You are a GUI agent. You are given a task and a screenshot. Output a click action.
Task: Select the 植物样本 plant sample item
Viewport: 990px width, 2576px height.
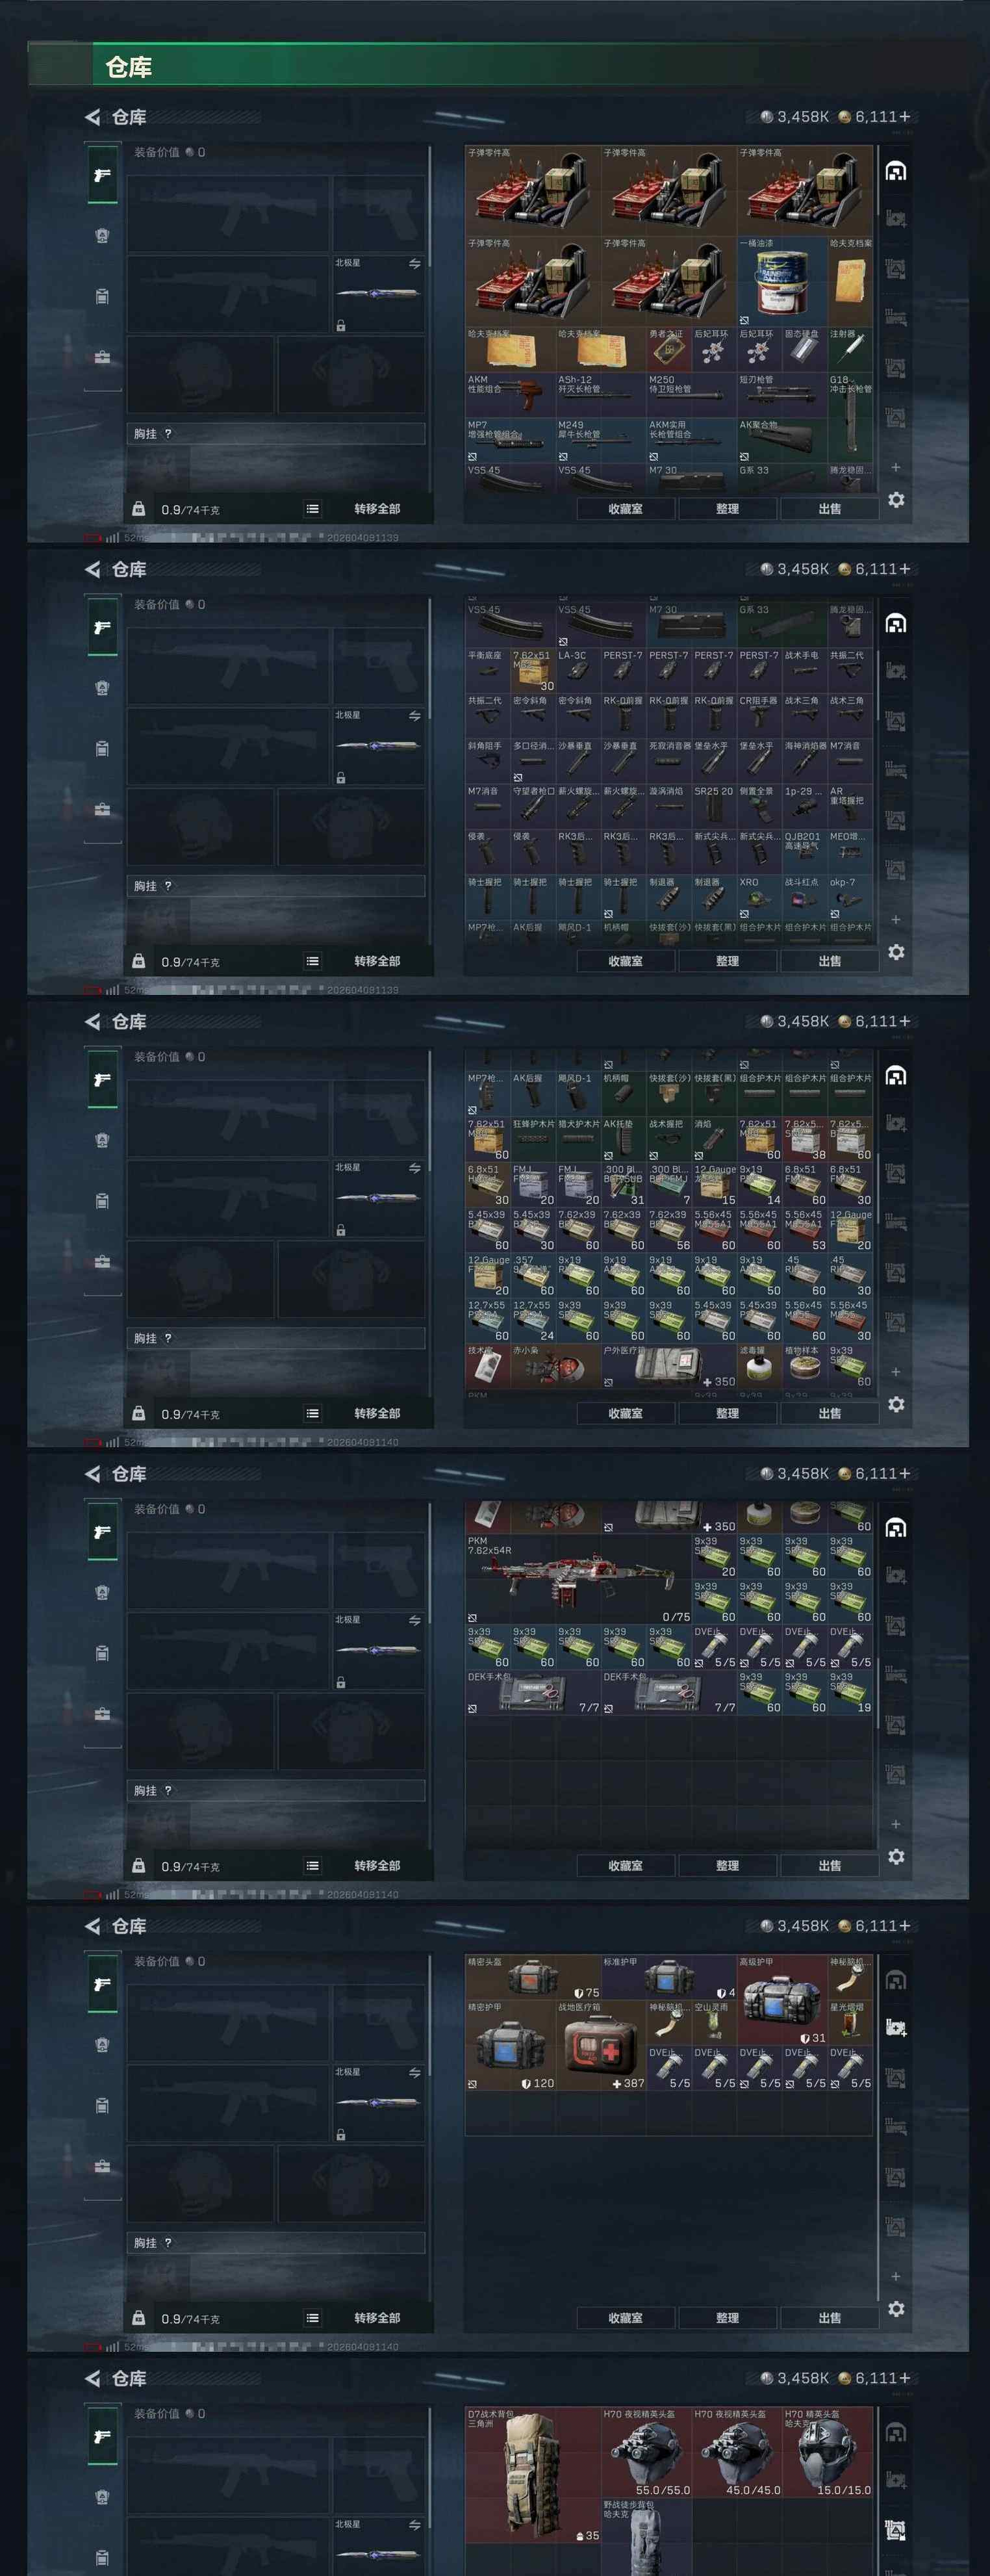804,1365
